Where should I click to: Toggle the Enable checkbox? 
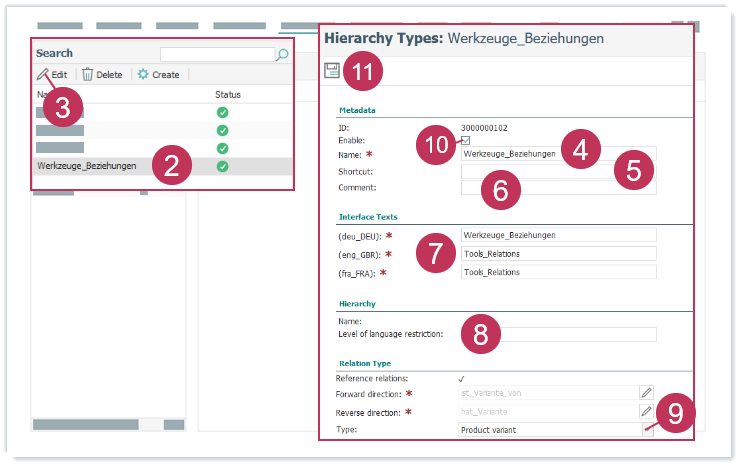[465, 141]
